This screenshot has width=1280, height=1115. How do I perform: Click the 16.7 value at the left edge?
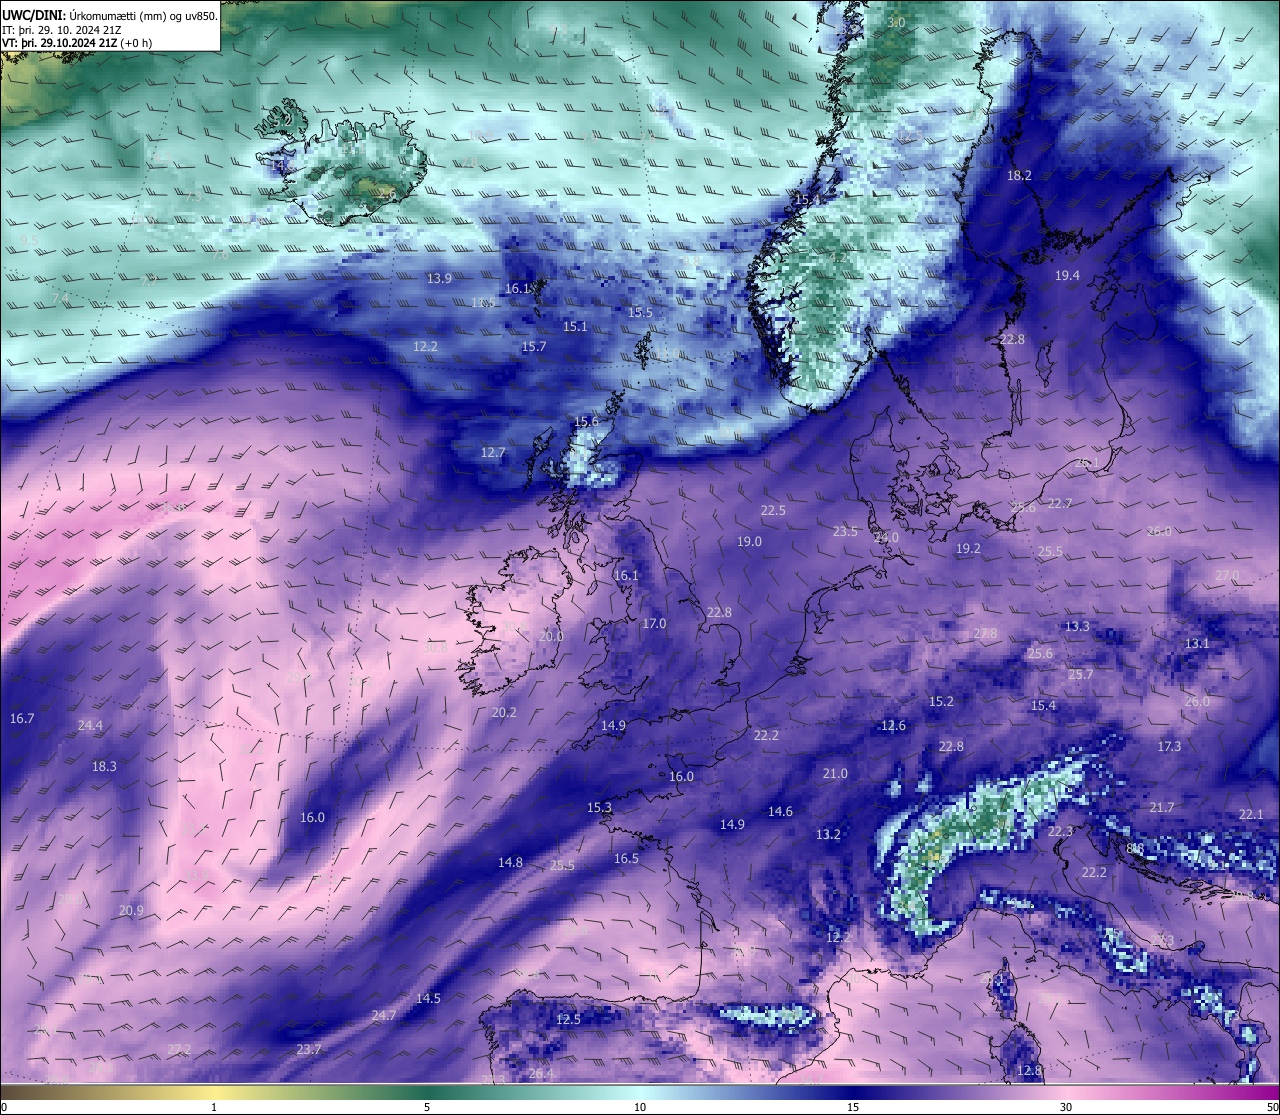pos(22,718)
